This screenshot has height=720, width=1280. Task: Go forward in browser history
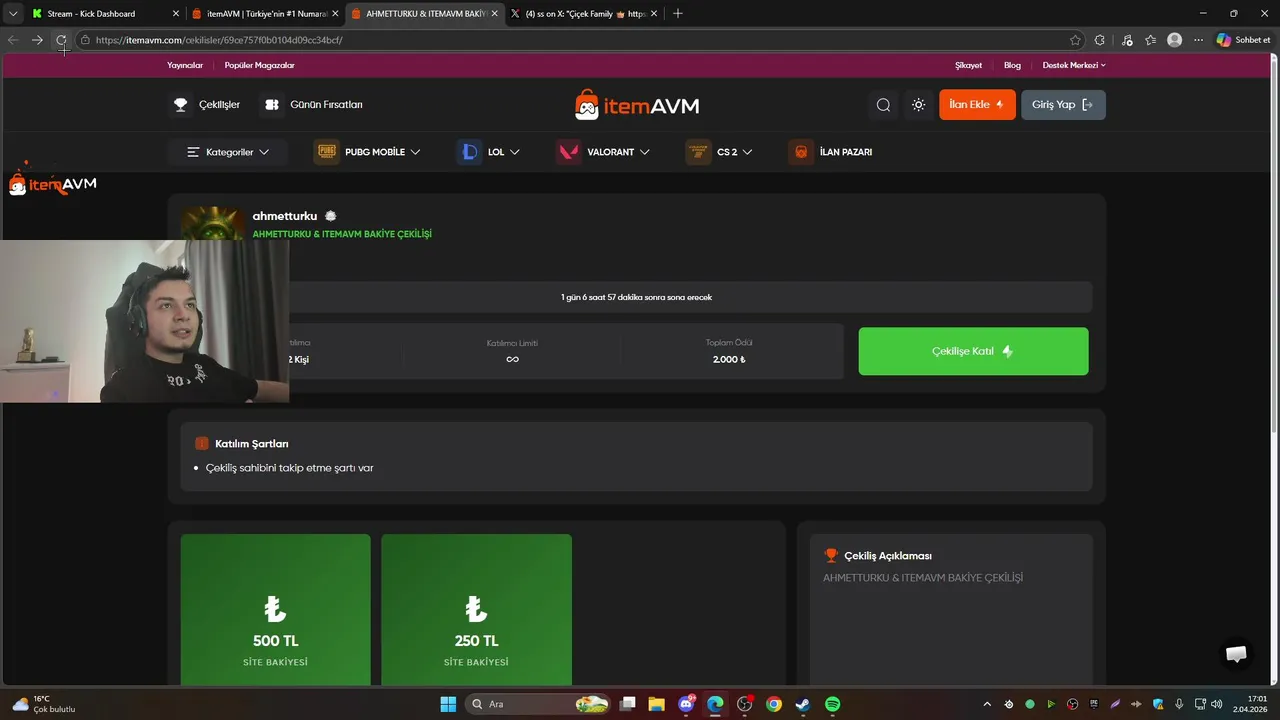pyautogui.click(x=37, y=40)
